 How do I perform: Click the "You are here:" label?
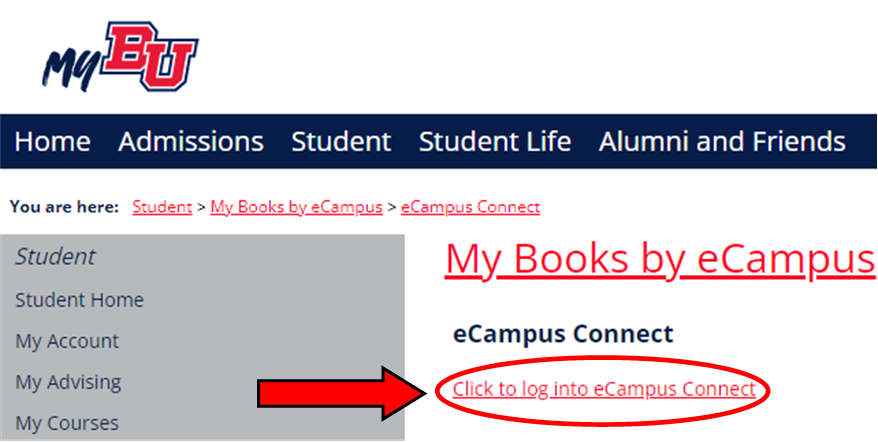(x=64, y=207)
